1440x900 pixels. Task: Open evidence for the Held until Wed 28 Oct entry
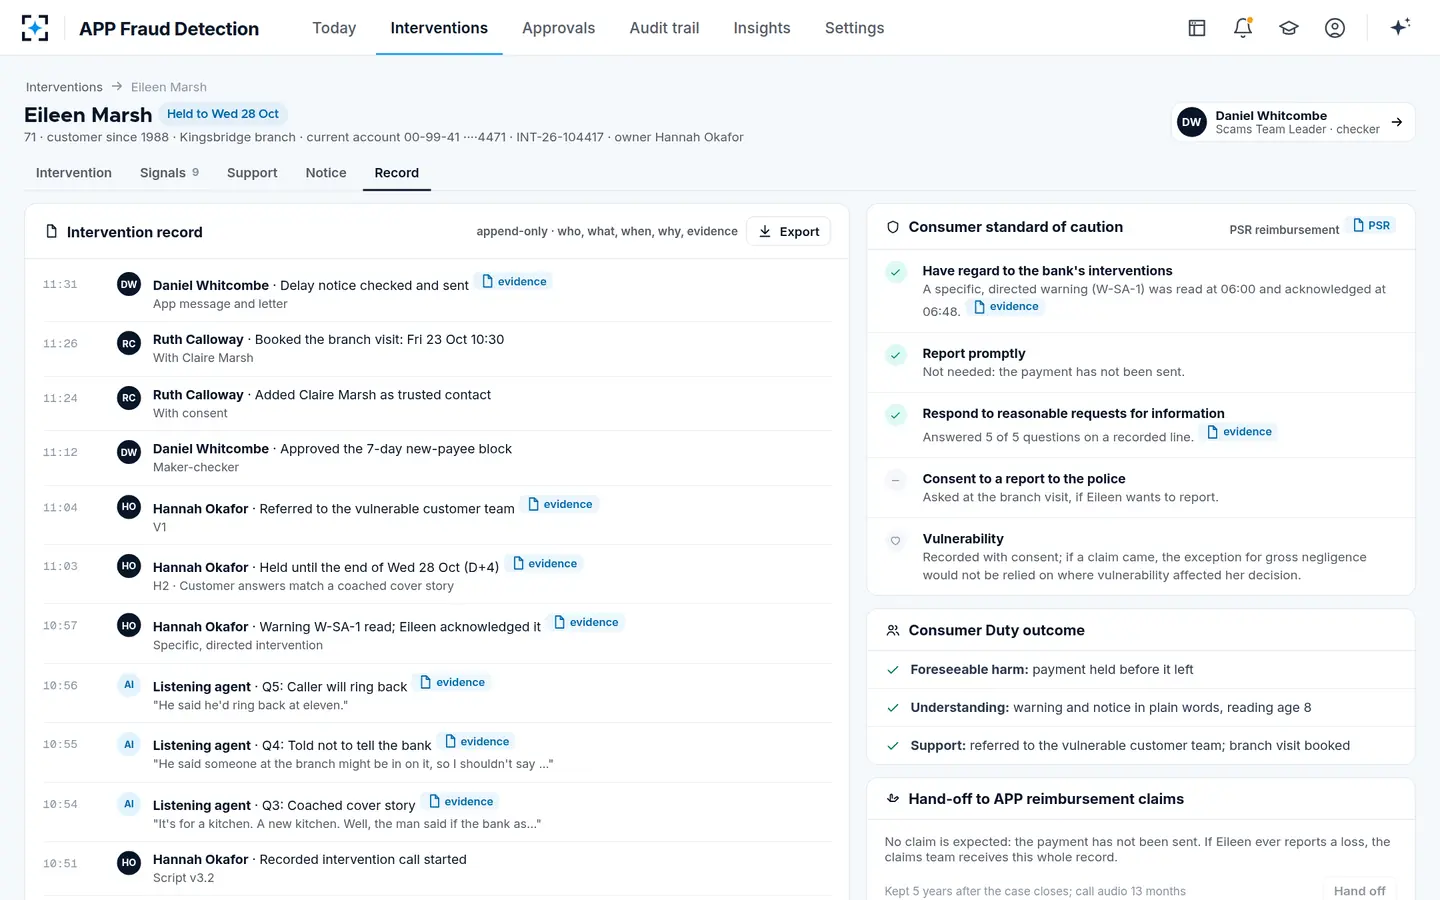(x=545, y=564)
